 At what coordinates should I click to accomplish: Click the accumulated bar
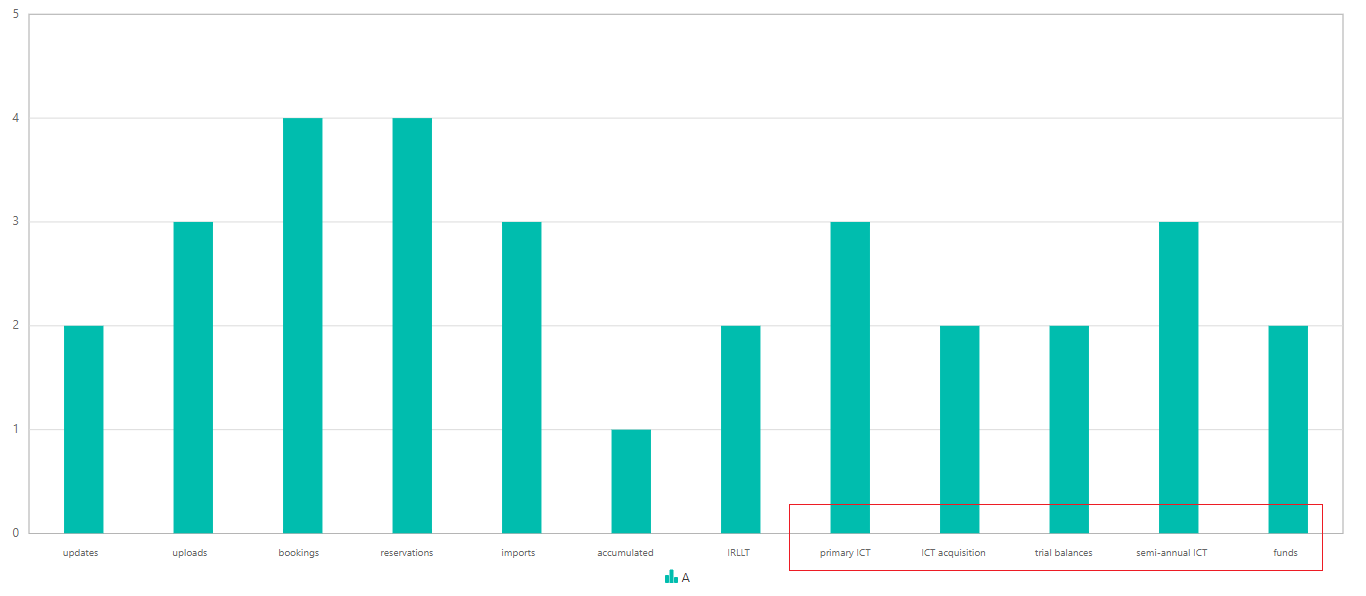(x=631, y=481)
